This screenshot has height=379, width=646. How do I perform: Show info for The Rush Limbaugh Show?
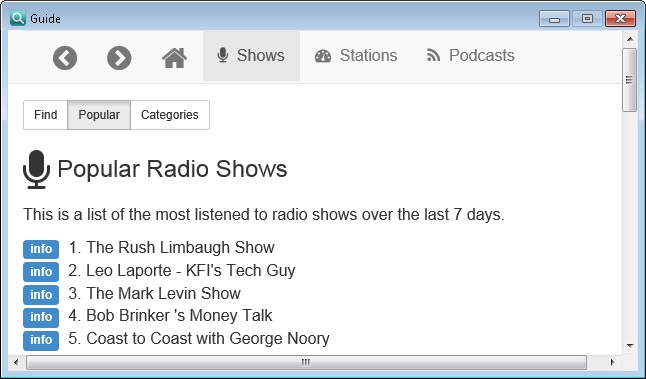[x=41, y=249]
